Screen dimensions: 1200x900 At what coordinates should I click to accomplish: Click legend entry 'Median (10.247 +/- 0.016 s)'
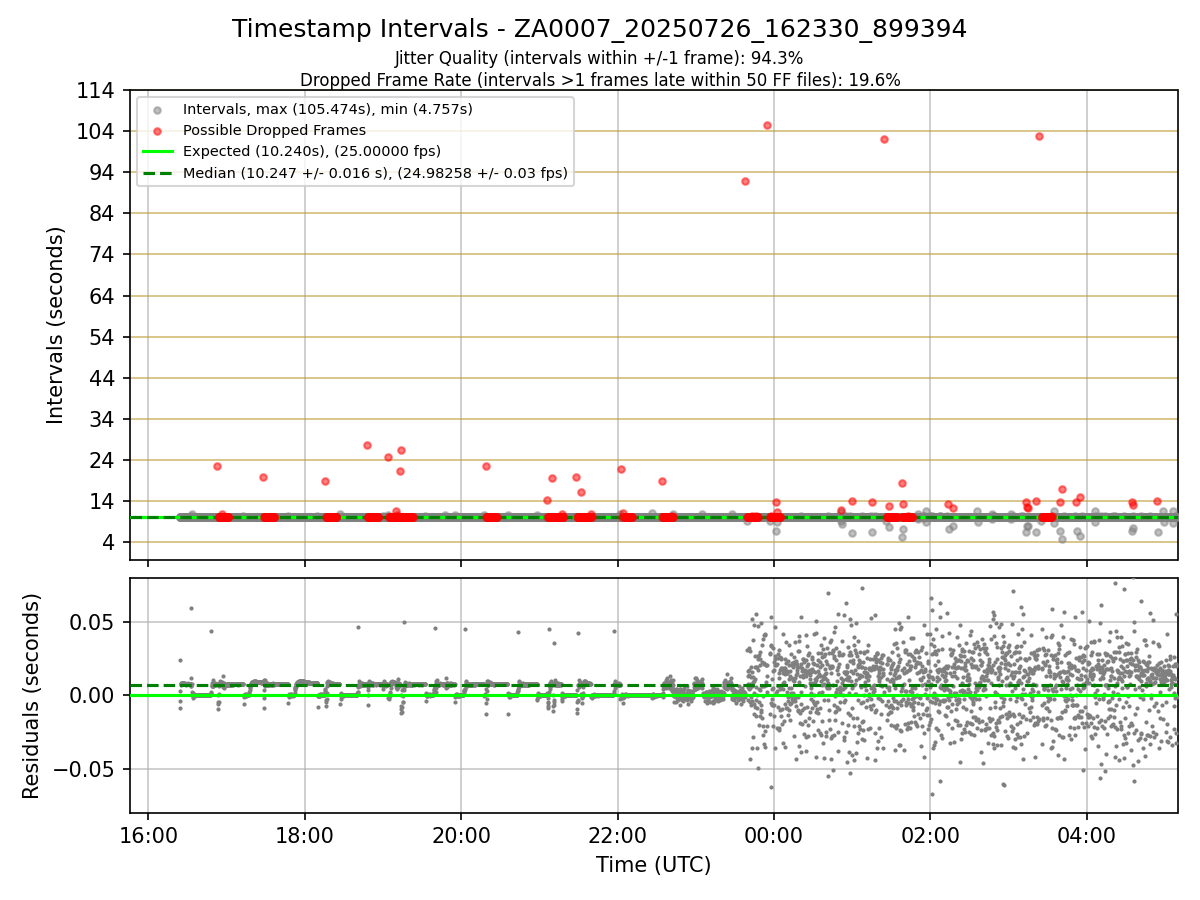[x=375, y=173]
